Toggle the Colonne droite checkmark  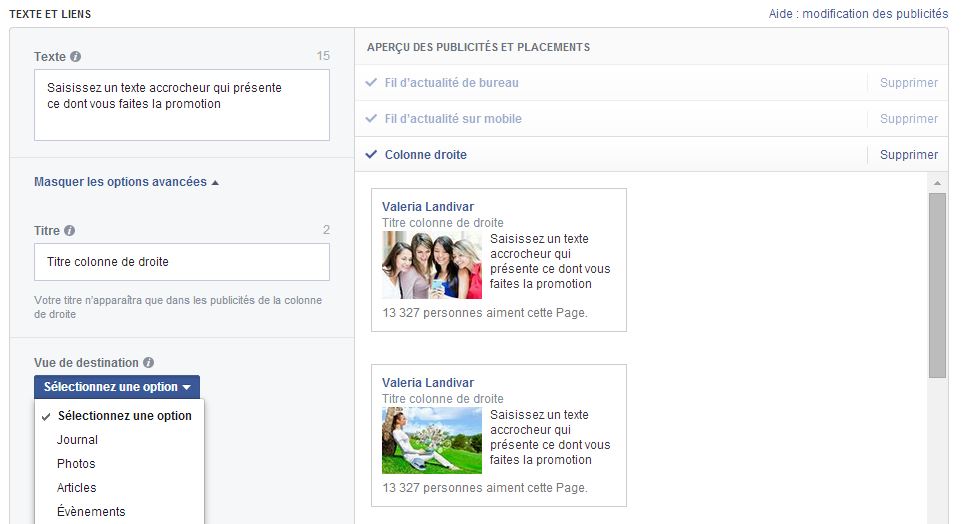[x=371, y=154]
